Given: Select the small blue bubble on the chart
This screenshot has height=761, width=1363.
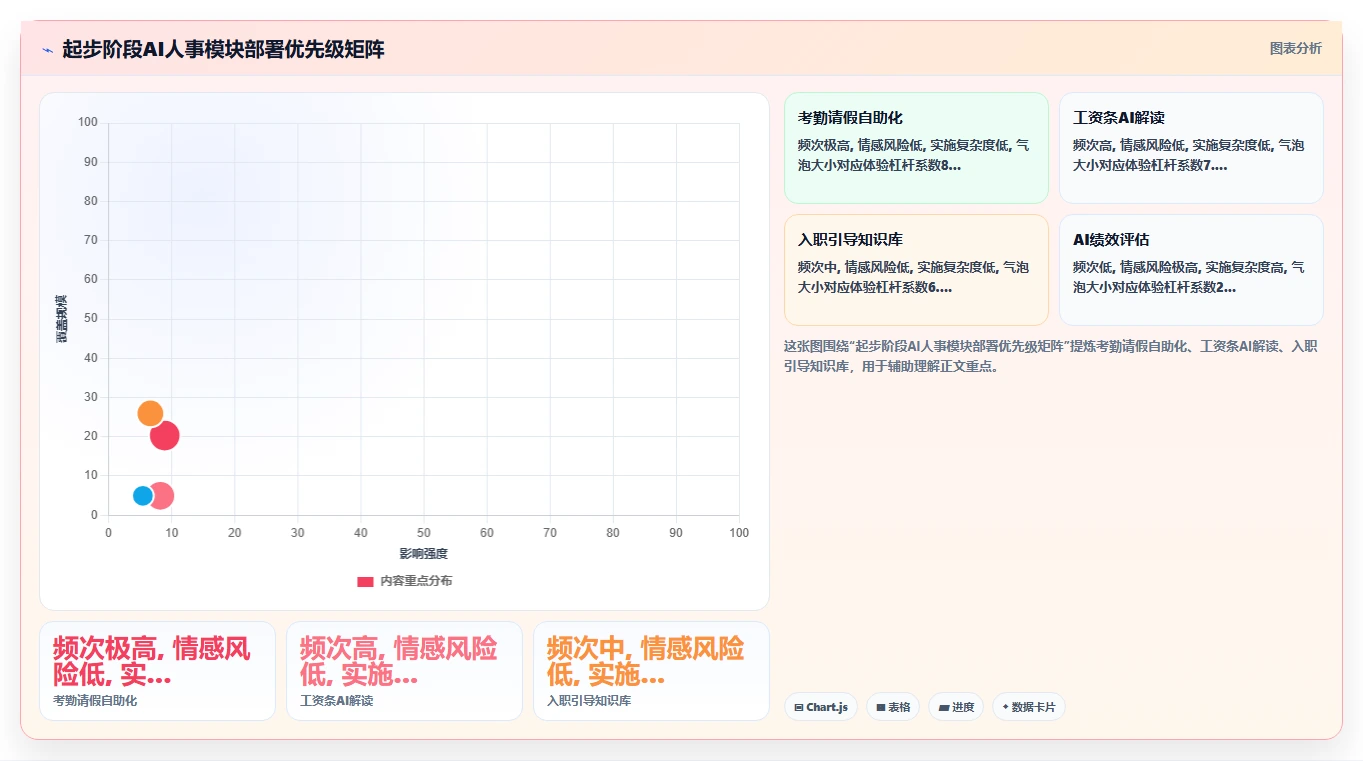Looking at the screenshot, I should 143,495.
